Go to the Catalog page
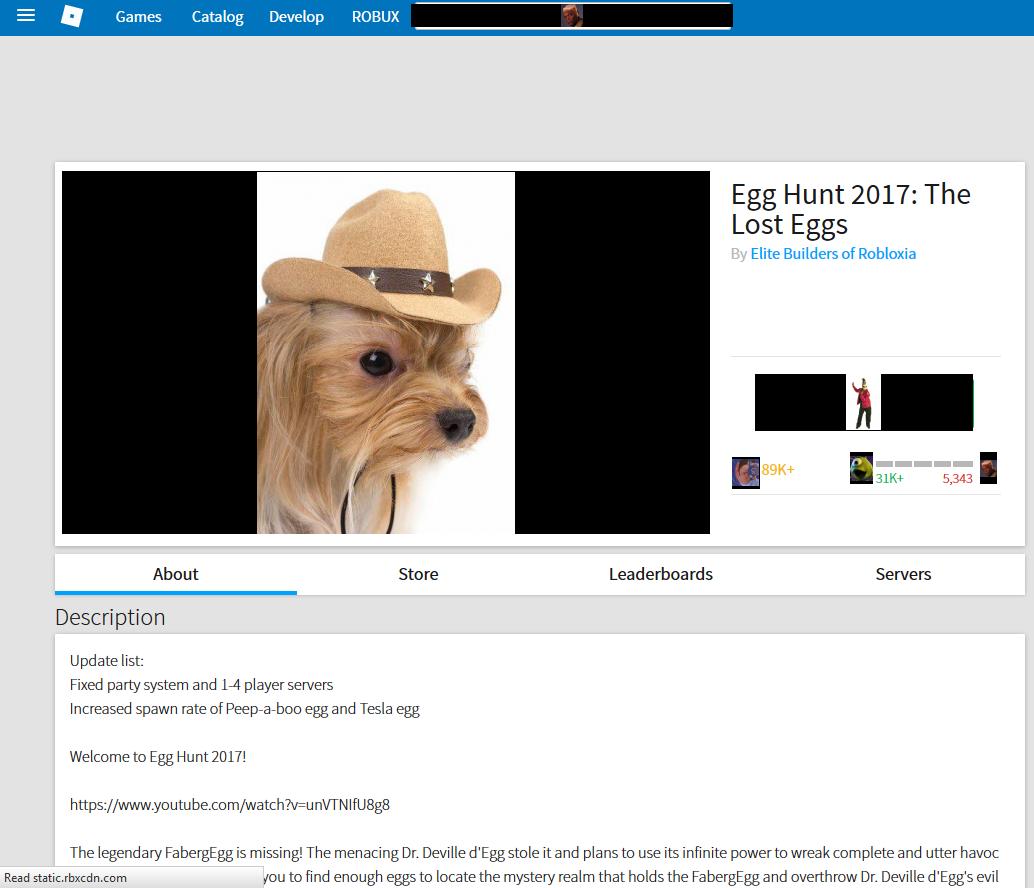 pyautogui.click(x=217, y=17)
